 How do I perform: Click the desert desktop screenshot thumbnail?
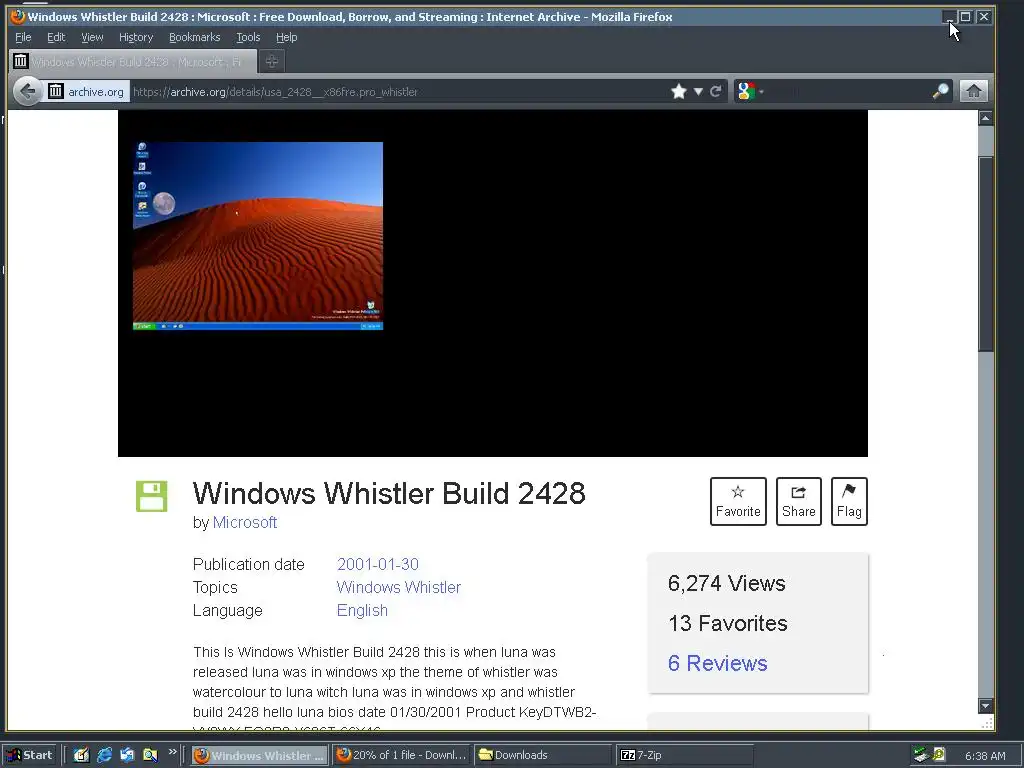click(258, 236)
